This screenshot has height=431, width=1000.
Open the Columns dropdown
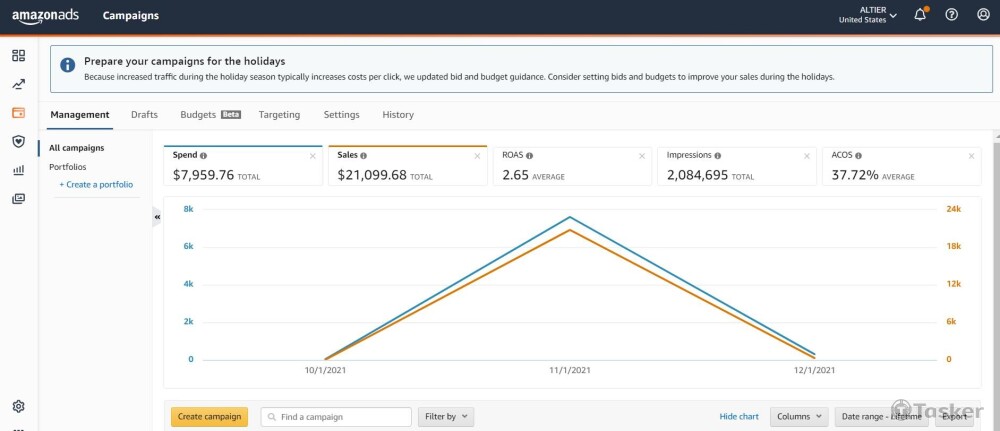(800, 417)
